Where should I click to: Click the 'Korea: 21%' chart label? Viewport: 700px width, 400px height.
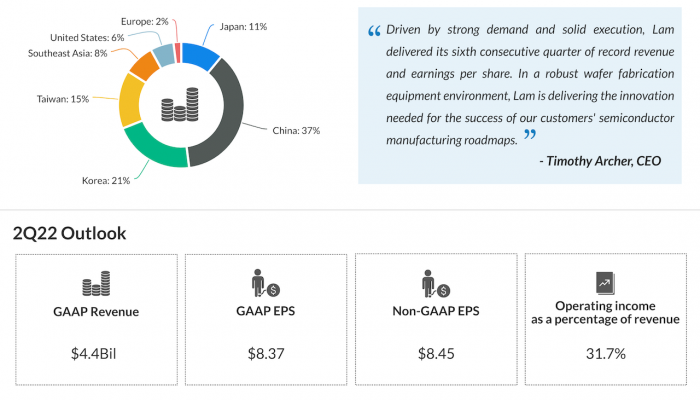(x=106, y=181)
